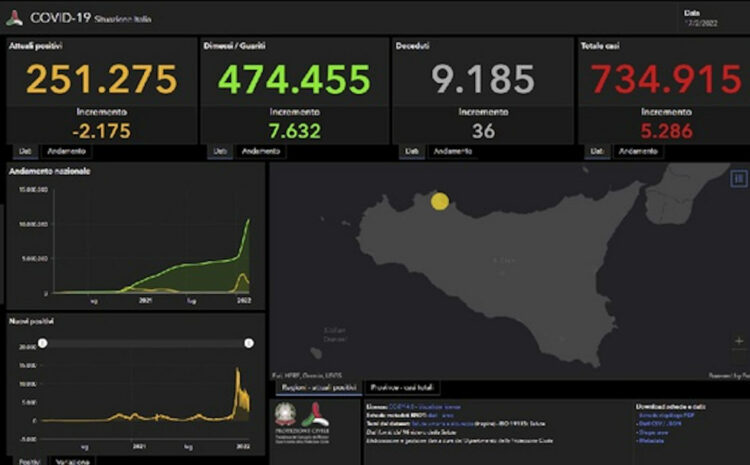Open Andamento tab under Deceduti
The image size is (750, 465).
pyautogui.click(x=452, y=151)
